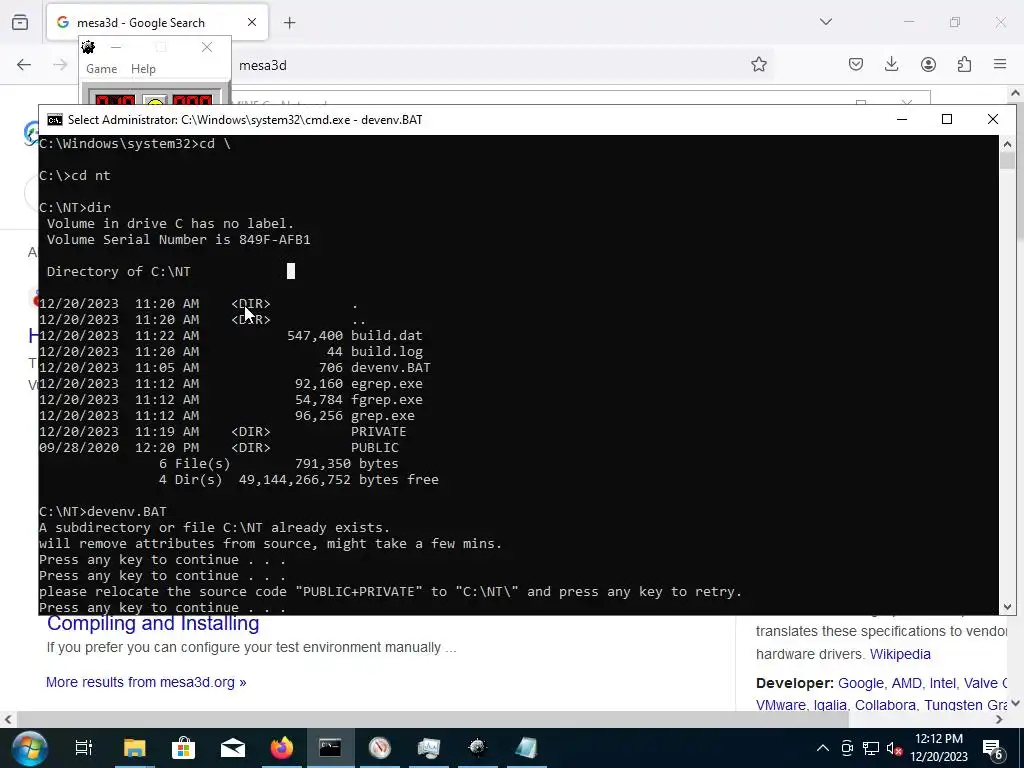Open the Help menu in Minesweeper
1024x768 pixels.
pyautogui.click(x=143, y=69)
